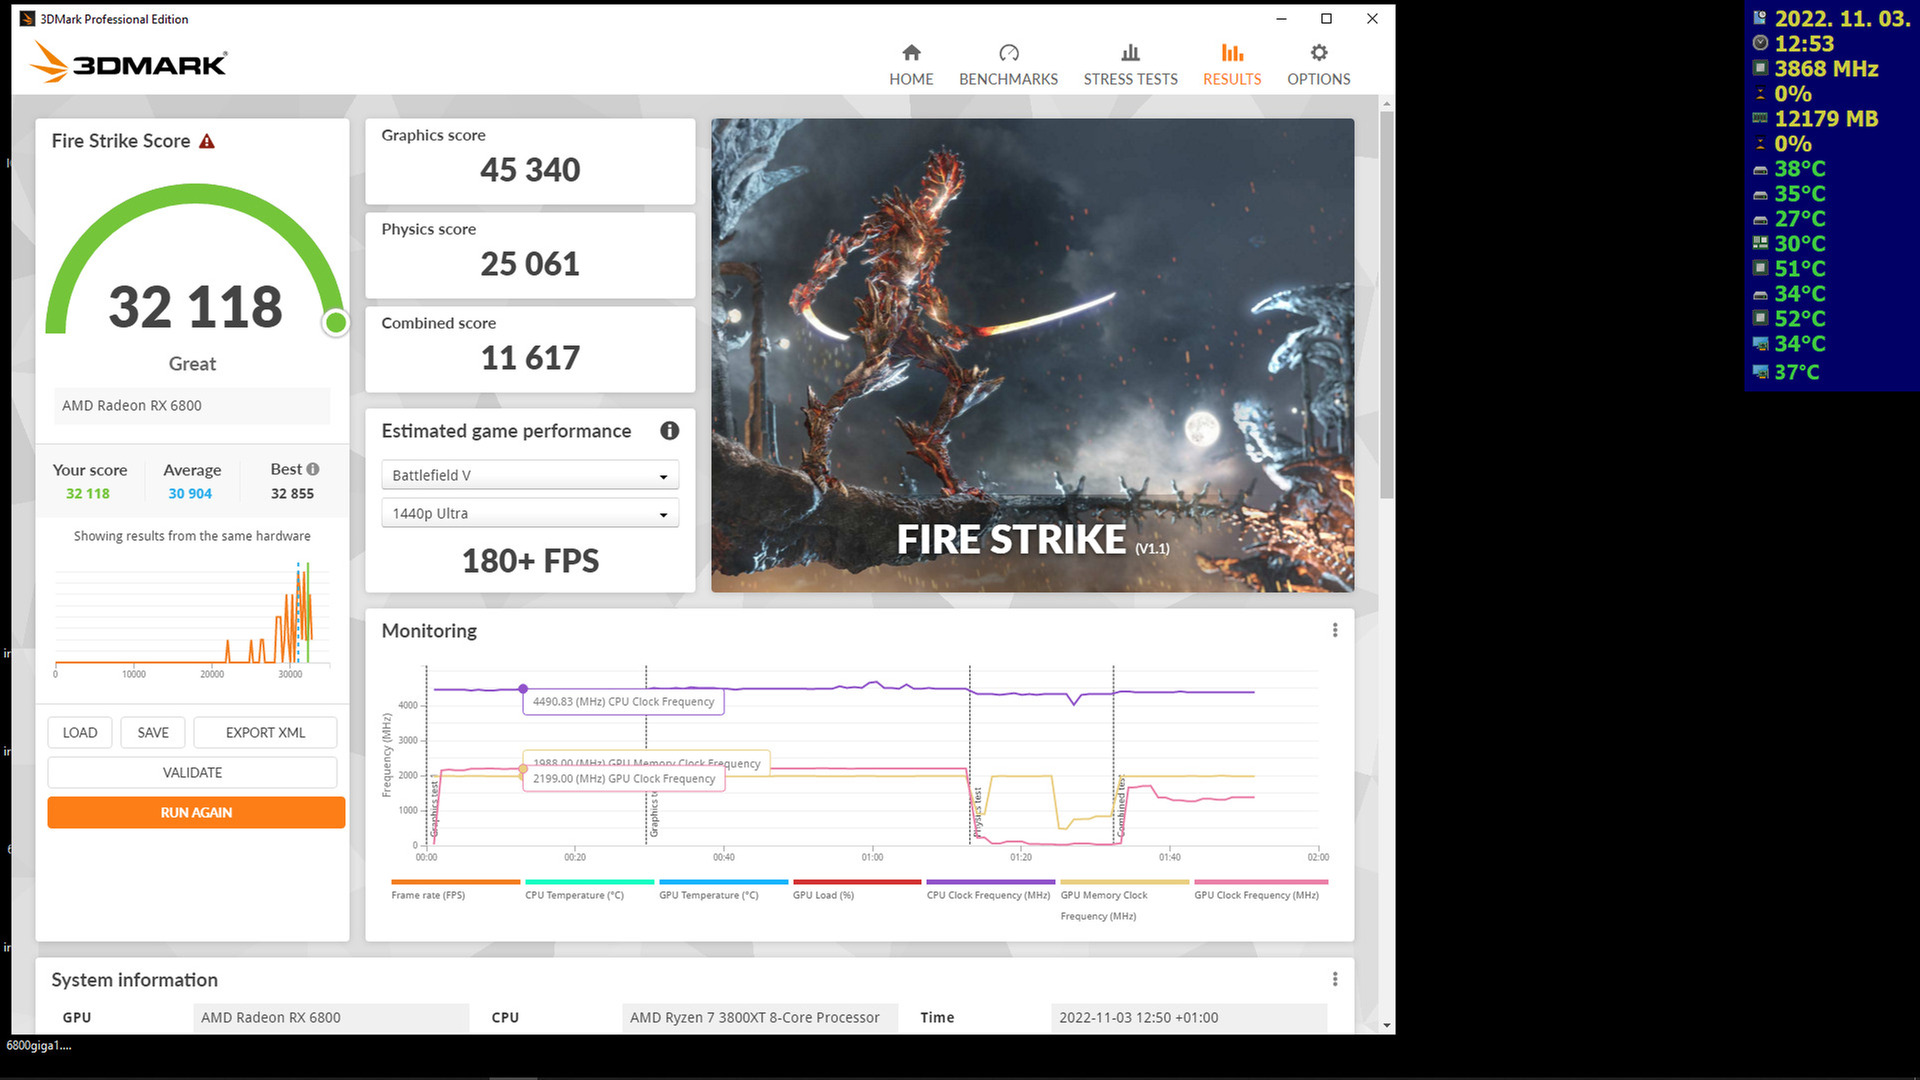
Task: Open the OPTIONS tab
Action: coord(1318,65)
